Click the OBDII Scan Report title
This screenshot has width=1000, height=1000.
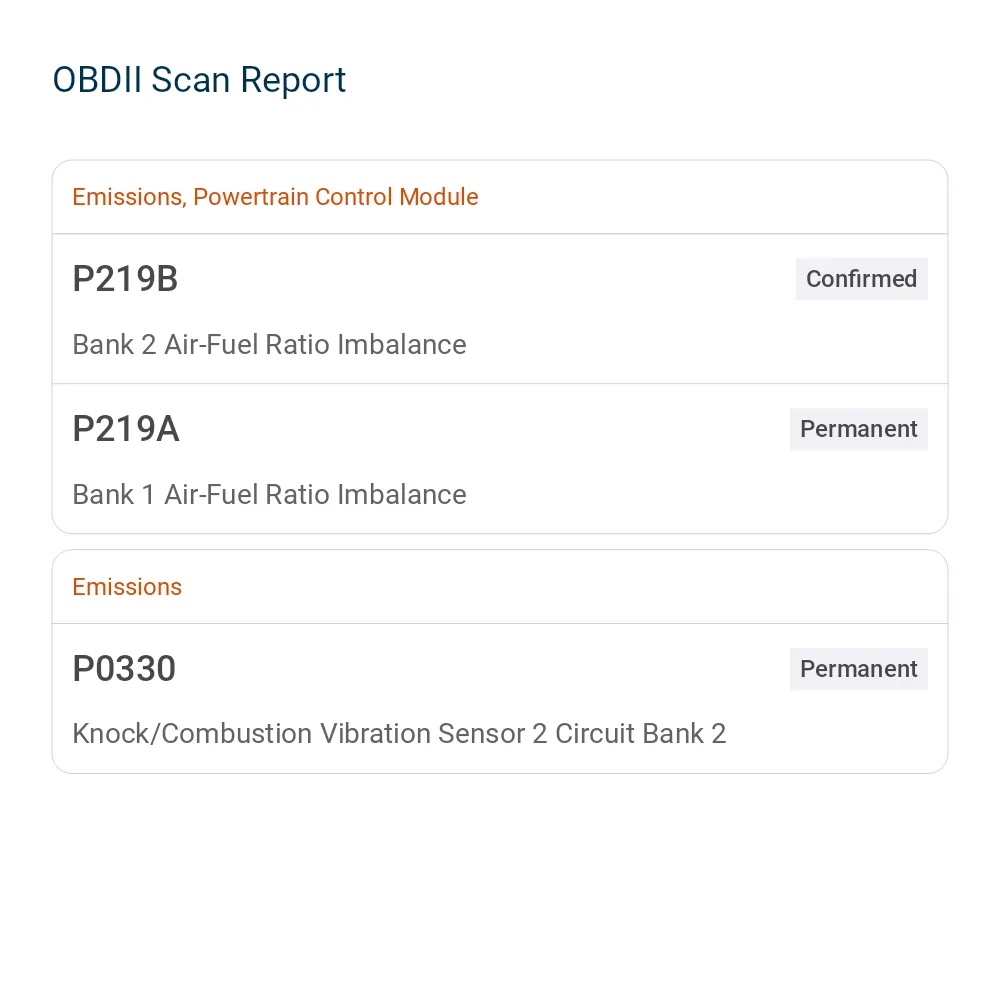[x=199, y=80]
